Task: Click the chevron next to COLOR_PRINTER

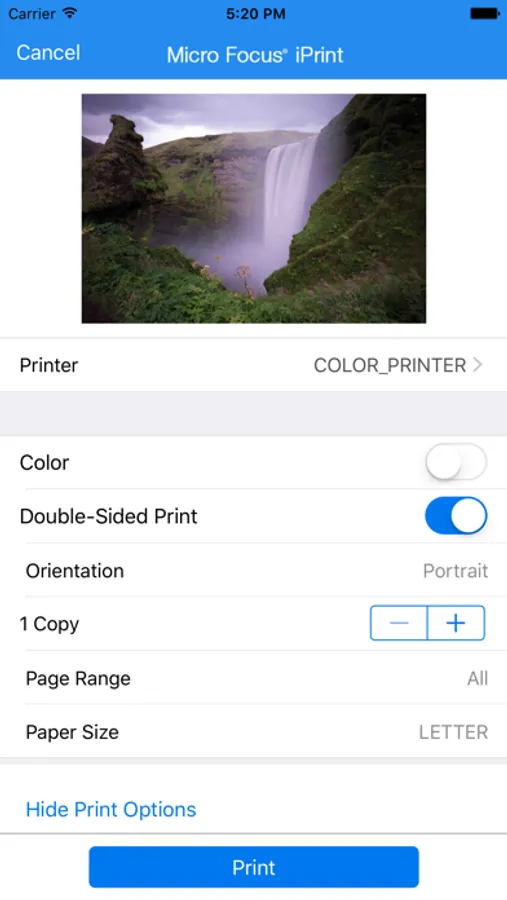Action: pos(478,365)
